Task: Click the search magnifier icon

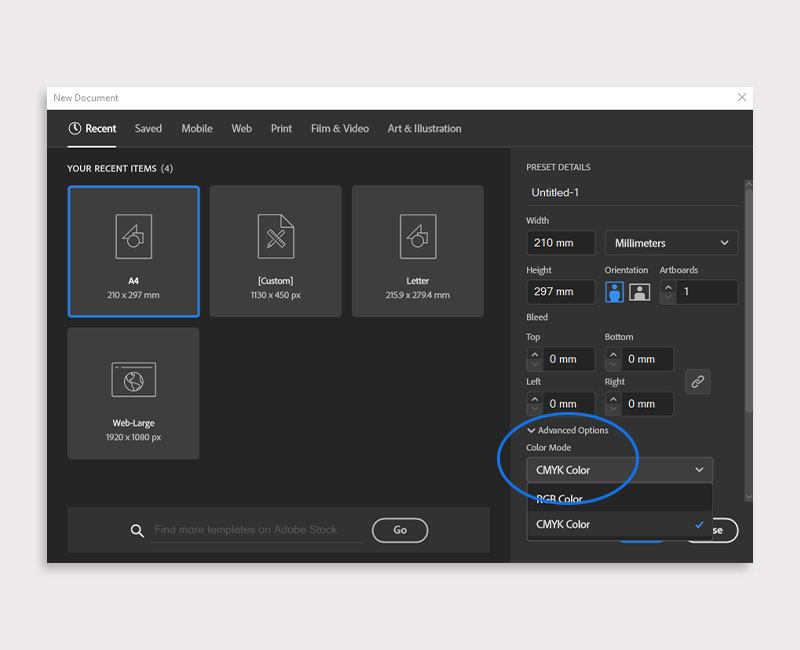Action: (x=137, y=531)
